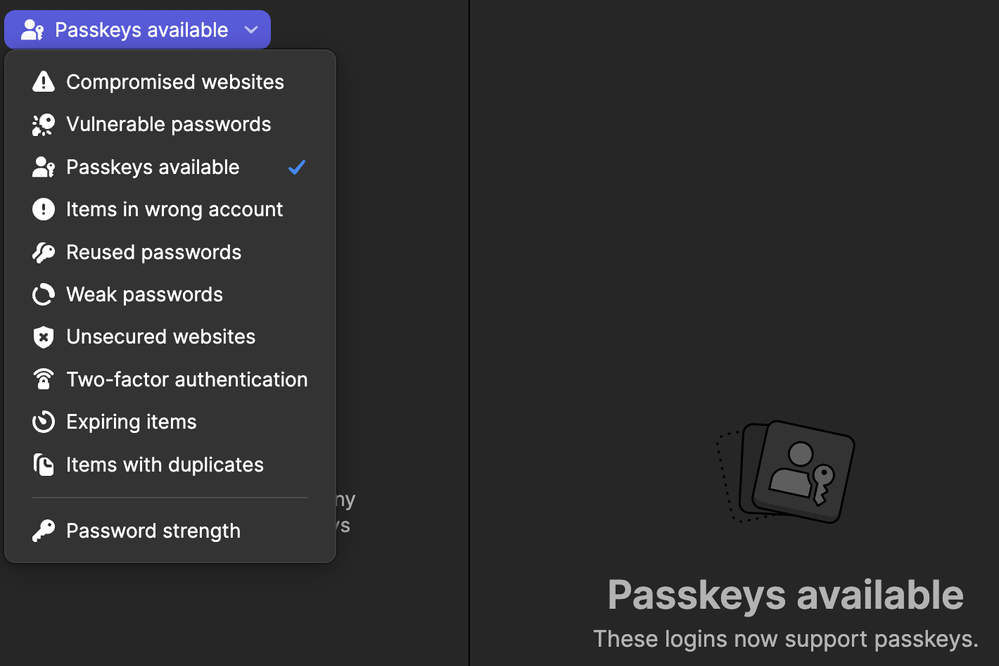Viewport: 999px width, 666px height.
Task: Click the Items in wrong account icon
Action: (x=43, y=210)
